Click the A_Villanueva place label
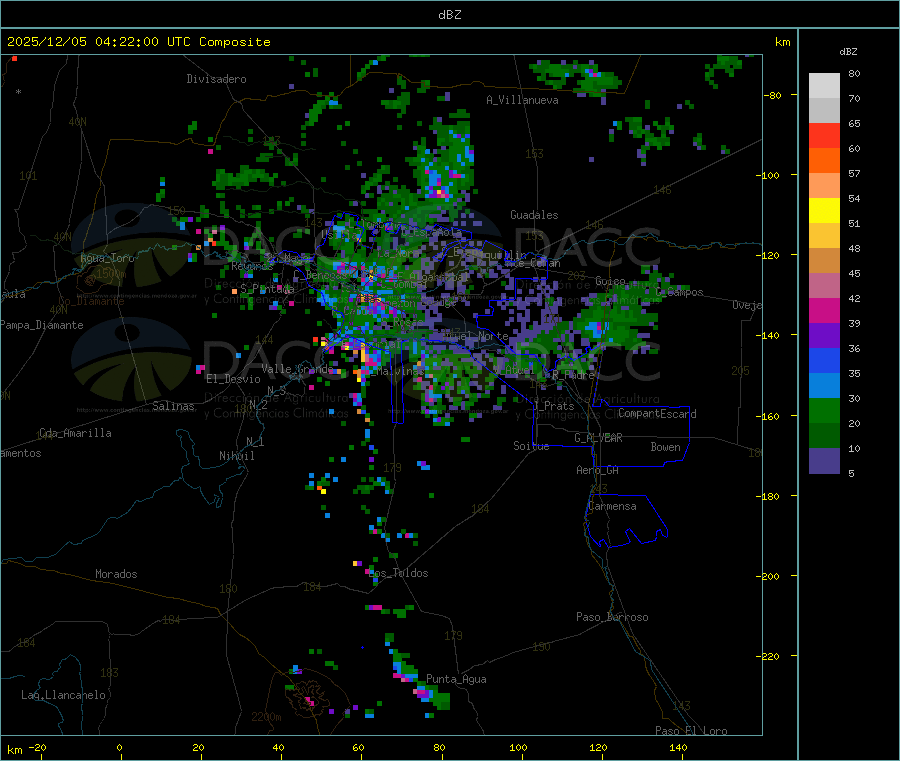 [x=522, y=100]
